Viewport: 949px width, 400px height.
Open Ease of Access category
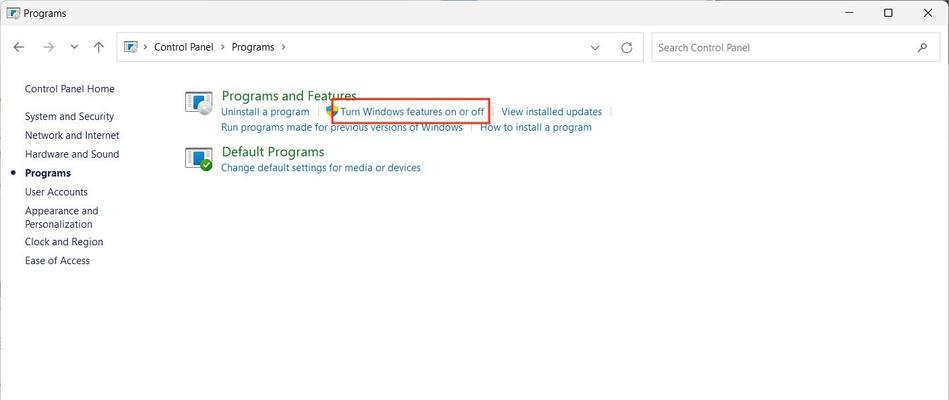point(57,261)
